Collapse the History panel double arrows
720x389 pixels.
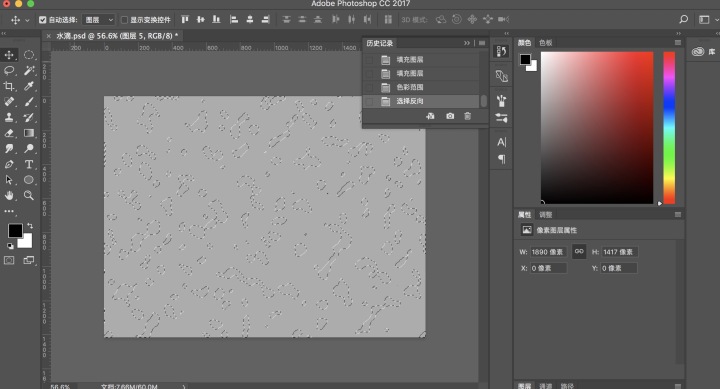(467, 43)
